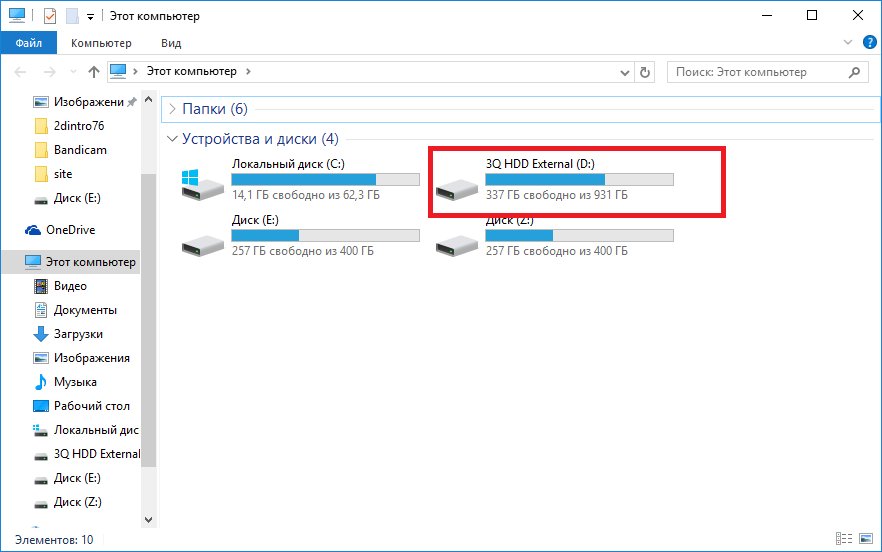Viewport: 882px width, 552px height.
Task: Select Загрузки in the navigation pane
Action: 78,334
